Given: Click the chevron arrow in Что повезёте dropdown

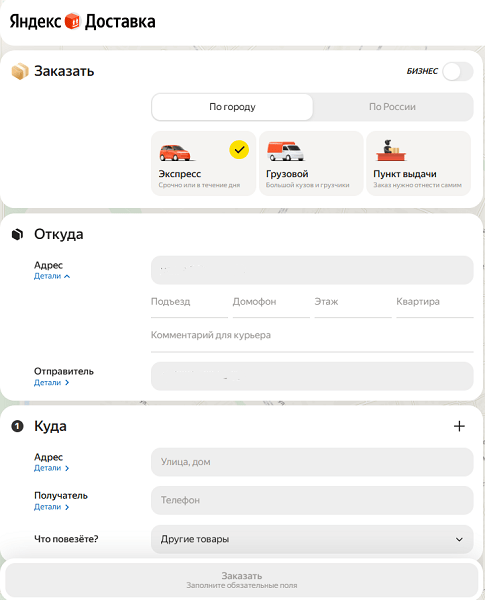Looking at the screenshot, I should [459, 540].
